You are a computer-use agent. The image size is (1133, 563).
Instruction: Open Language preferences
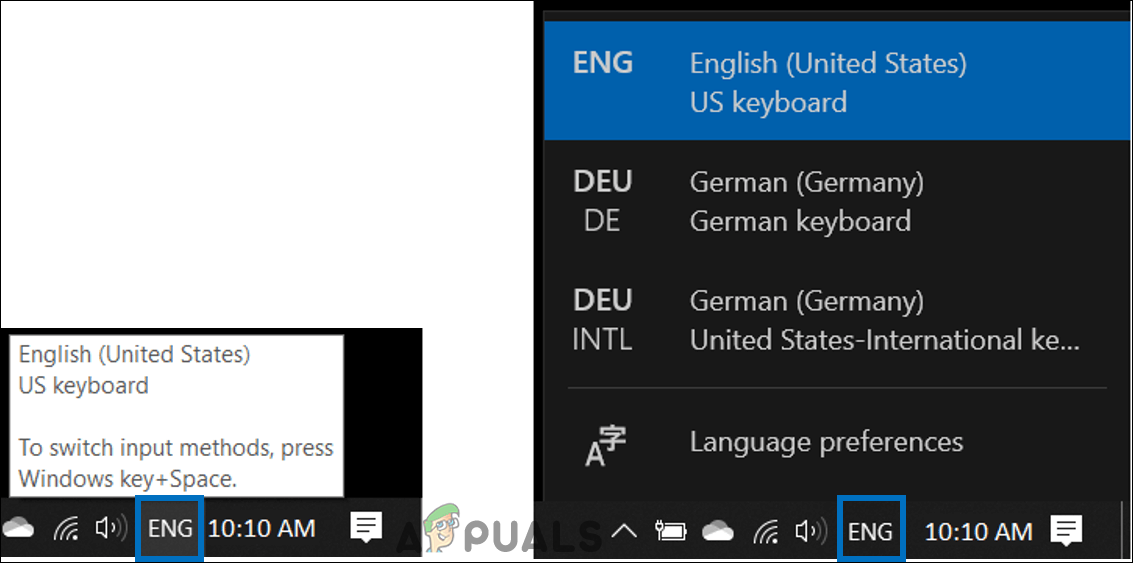tap(826, 442)
